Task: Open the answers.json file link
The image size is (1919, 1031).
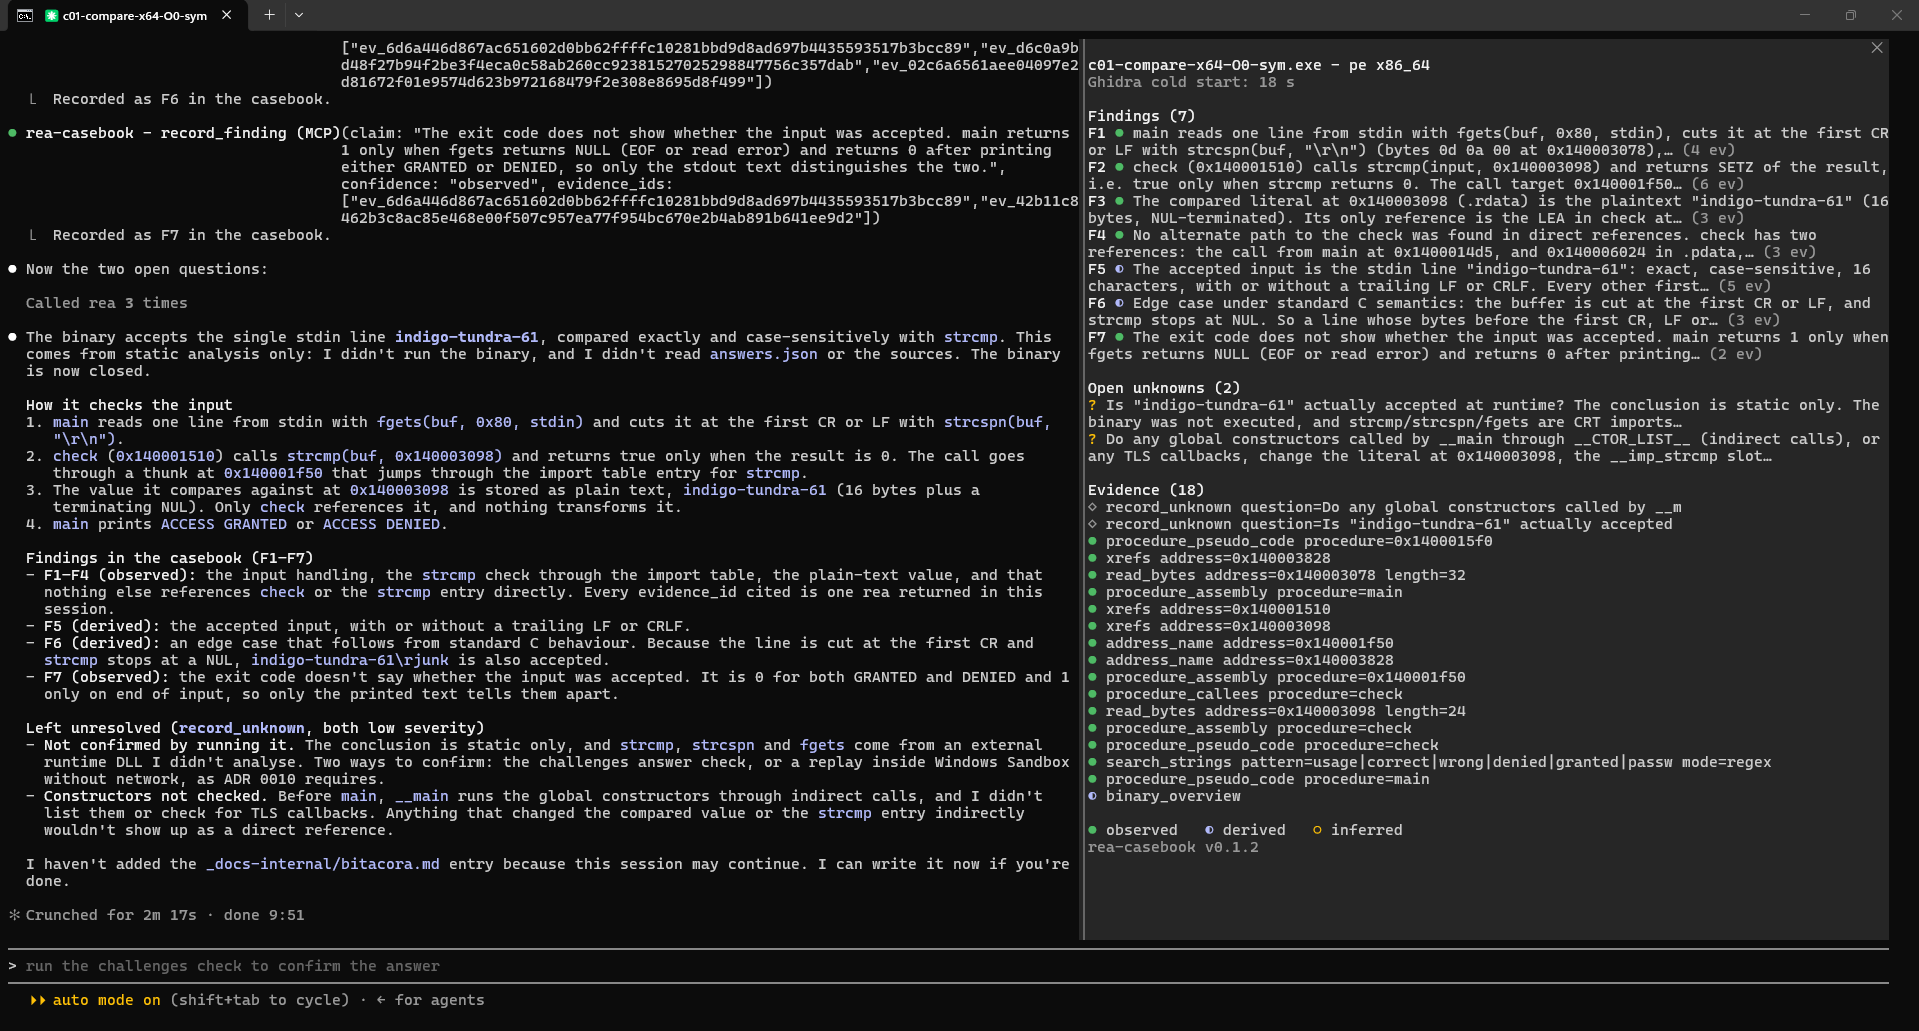Action: pos(763,354)
